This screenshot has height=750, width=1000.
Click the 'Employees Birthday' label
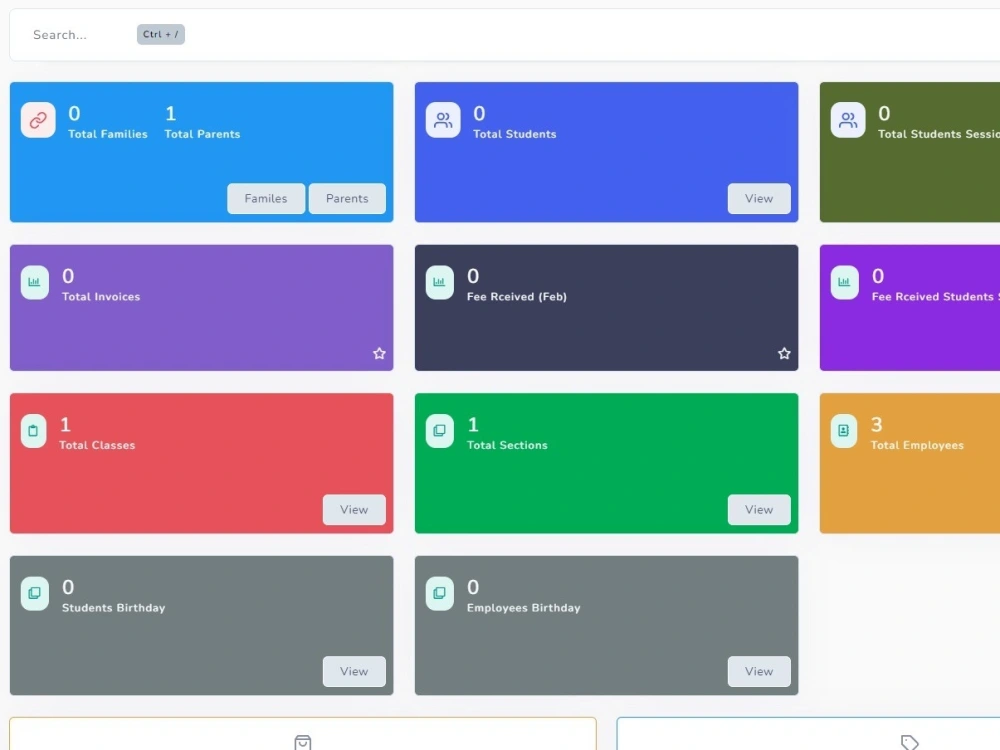pos(524,608)
